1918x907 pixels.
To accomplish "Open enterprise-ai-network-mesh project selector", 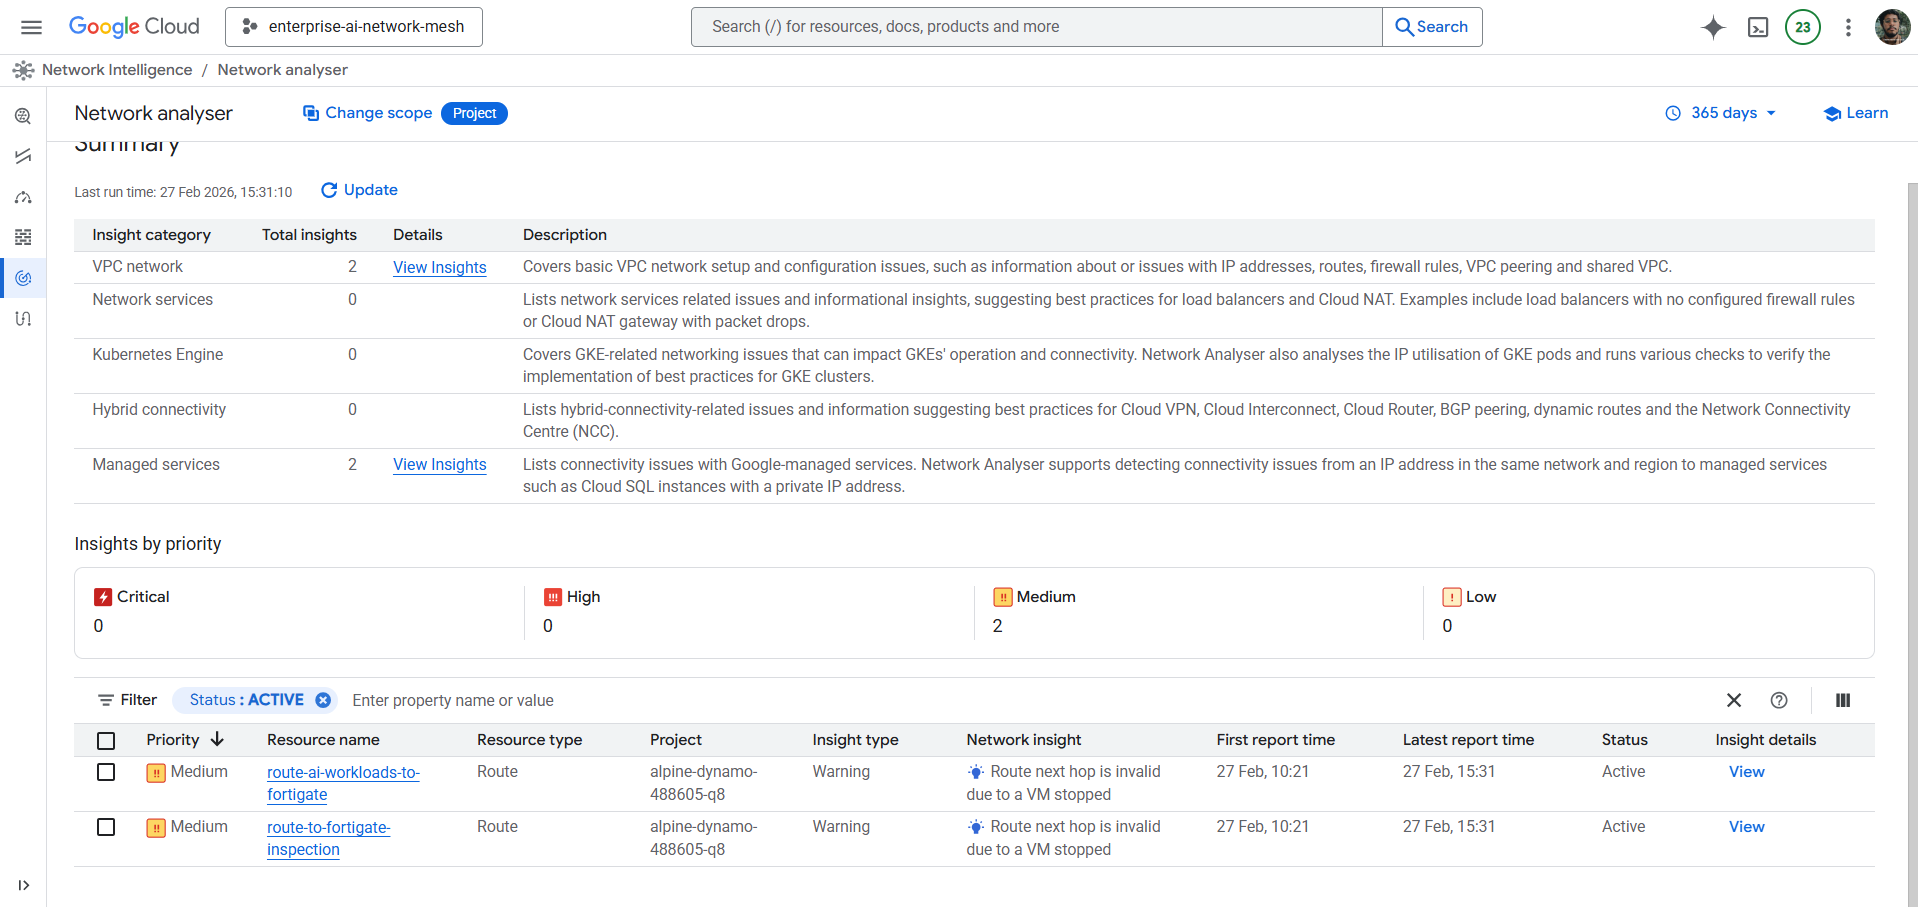I will click(354, 27).
